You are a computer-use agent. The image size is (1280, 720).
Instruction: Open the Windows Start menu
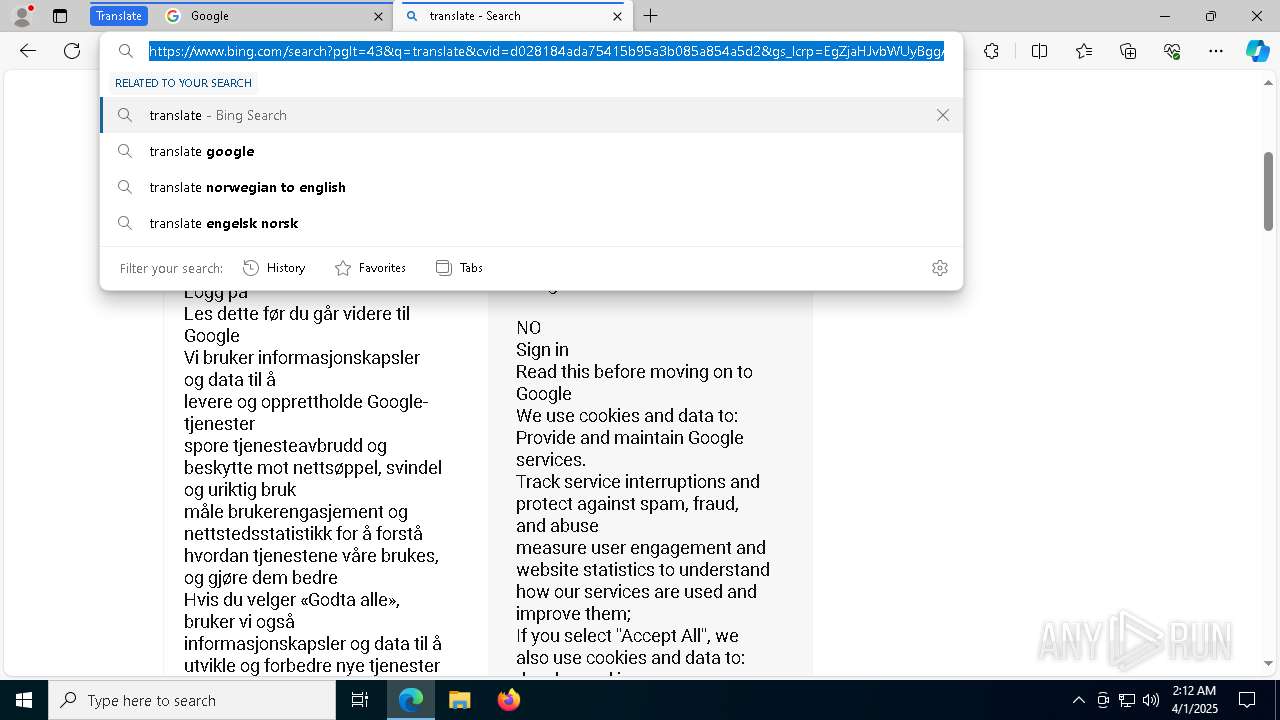point(23,700)
